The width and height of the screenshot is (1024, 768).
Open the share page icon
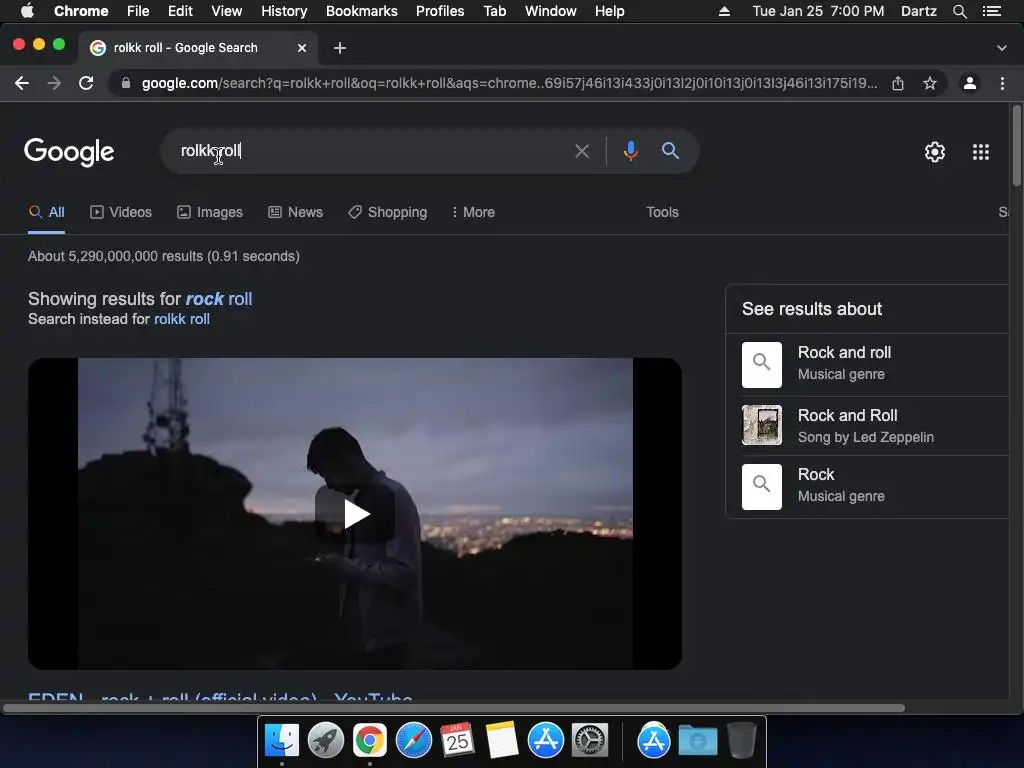tap(898, 84)
